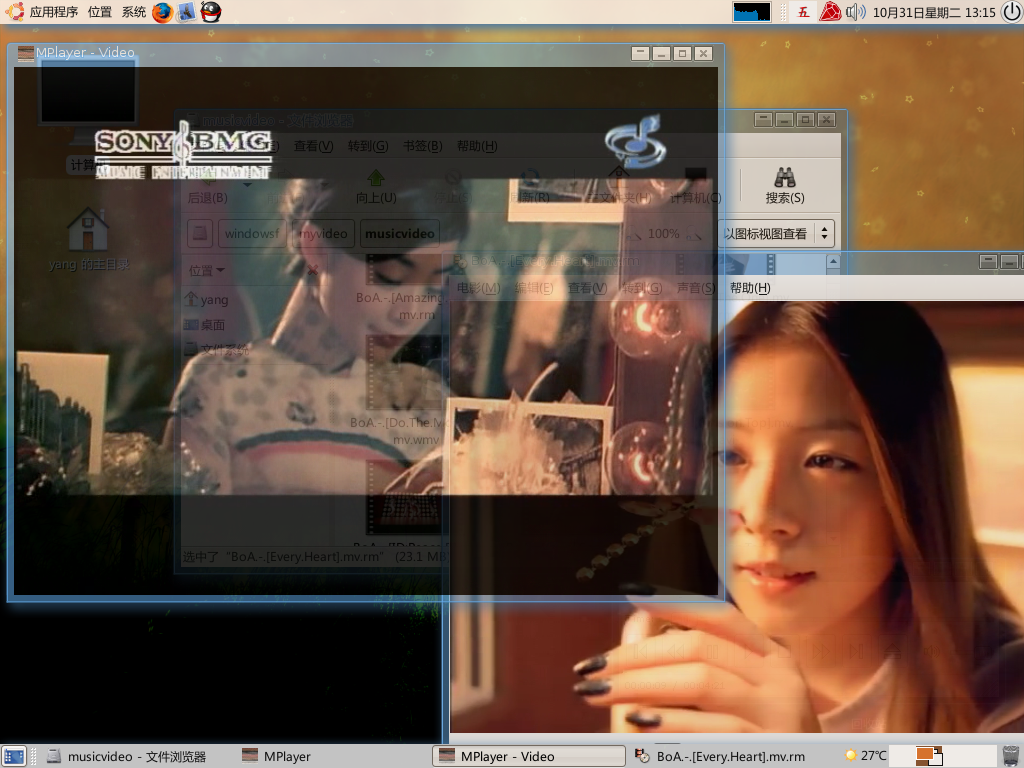Switch to musicvideo - 文件浏览器 taskbar button

click(127, 756)
